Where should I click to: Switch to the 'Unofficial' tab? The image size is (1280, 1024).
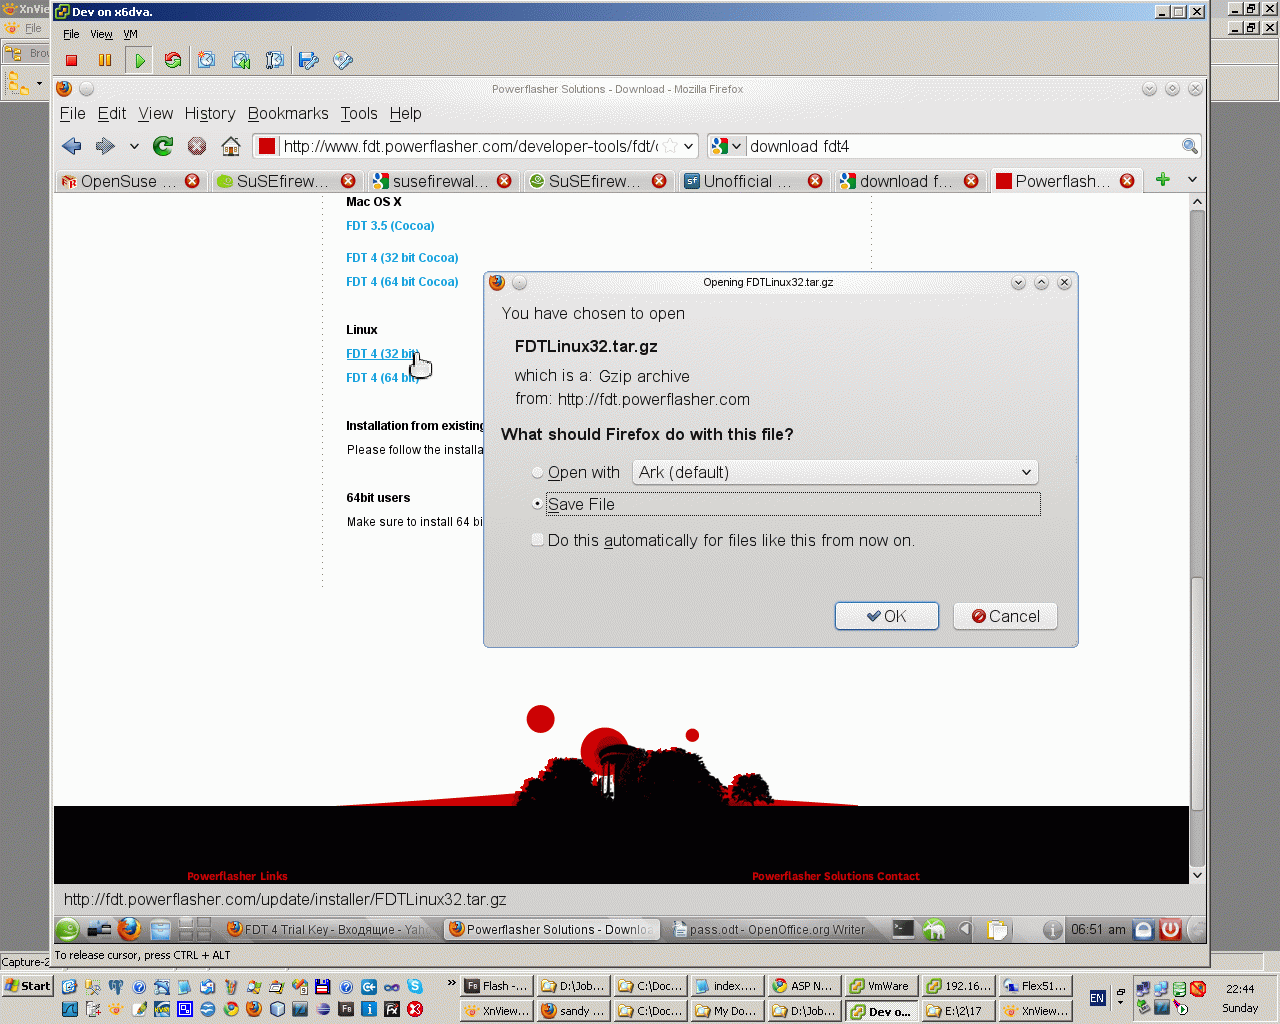coord(752,181)
